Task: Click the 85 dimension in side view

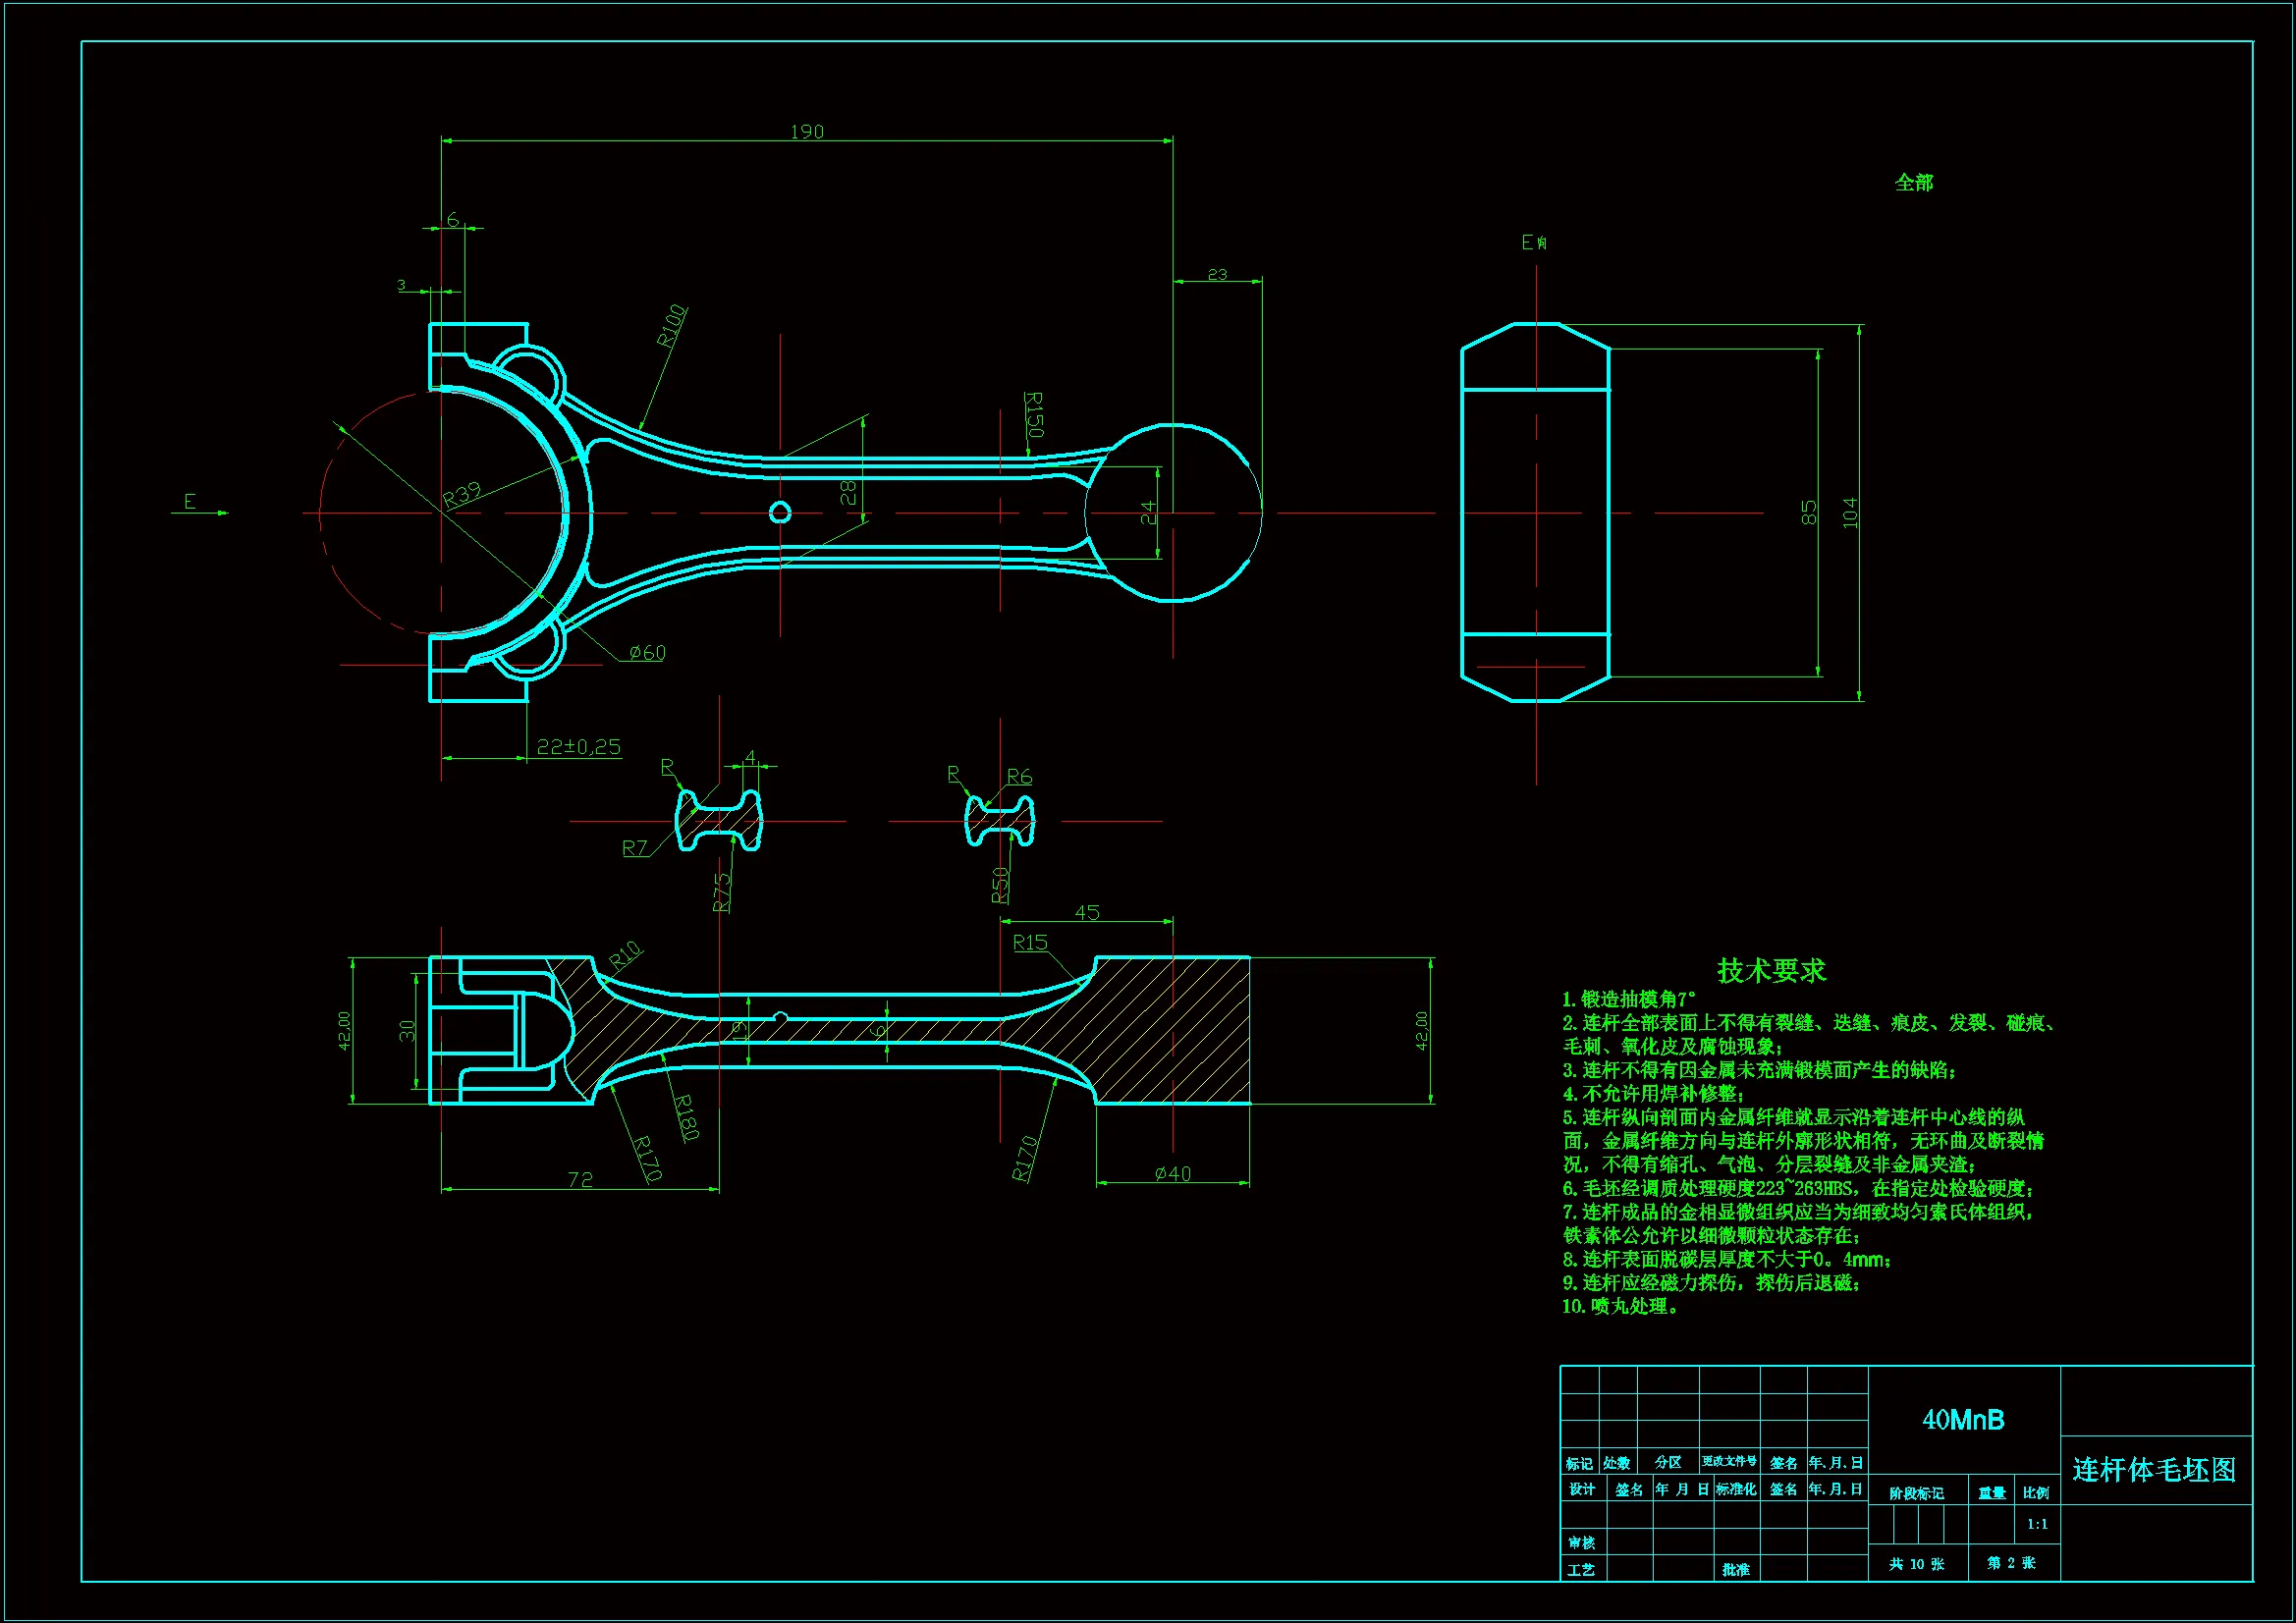Action: (1808, 513)
